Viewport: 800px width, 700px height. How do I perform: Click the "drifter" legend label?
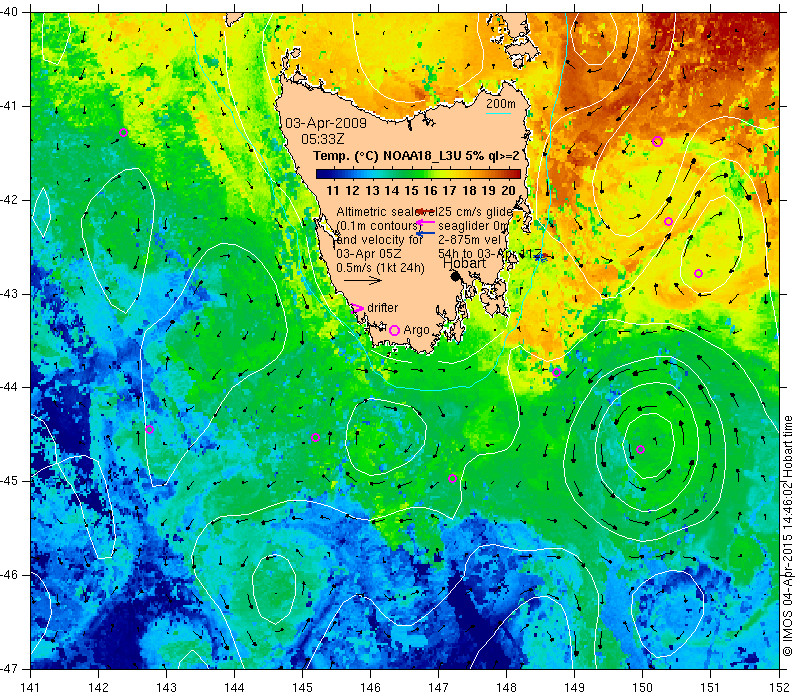coord(383,308)
